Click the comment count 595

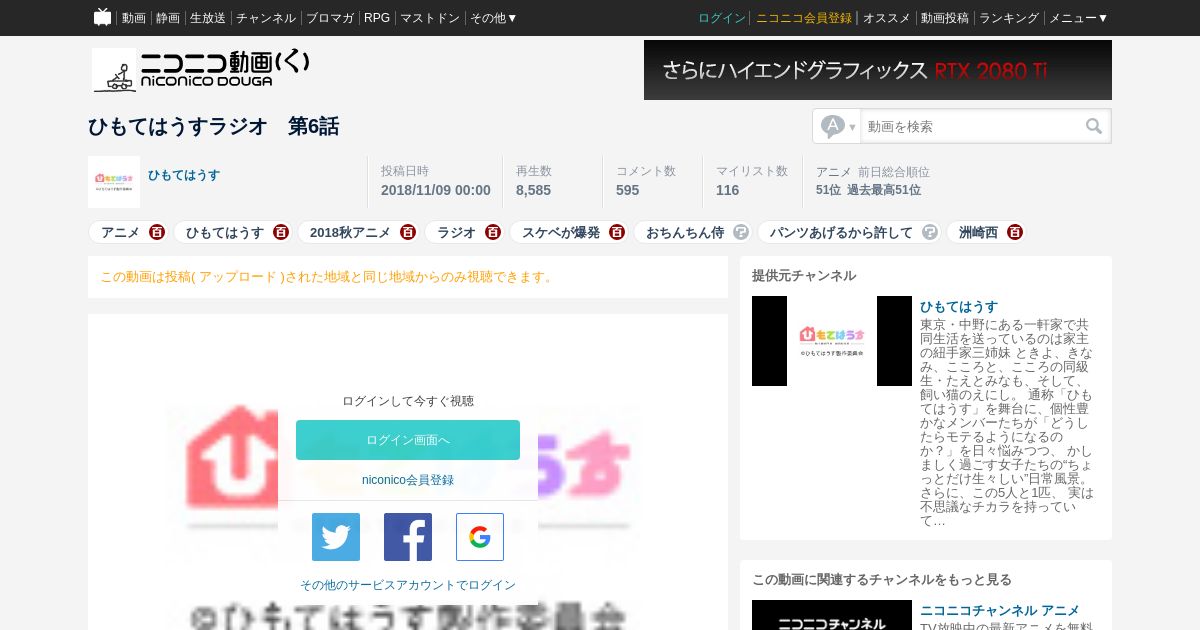627,190
